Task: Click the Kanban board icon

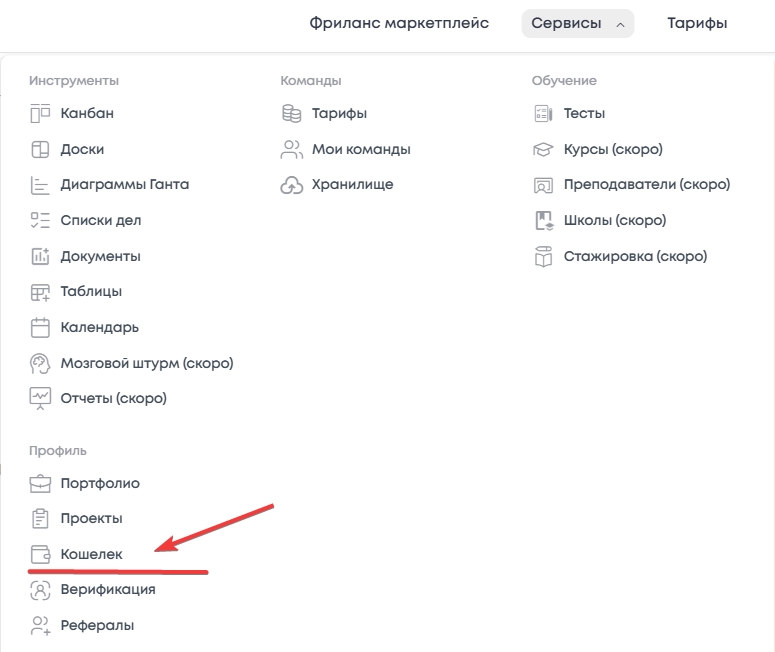Action: click(40, 113)
